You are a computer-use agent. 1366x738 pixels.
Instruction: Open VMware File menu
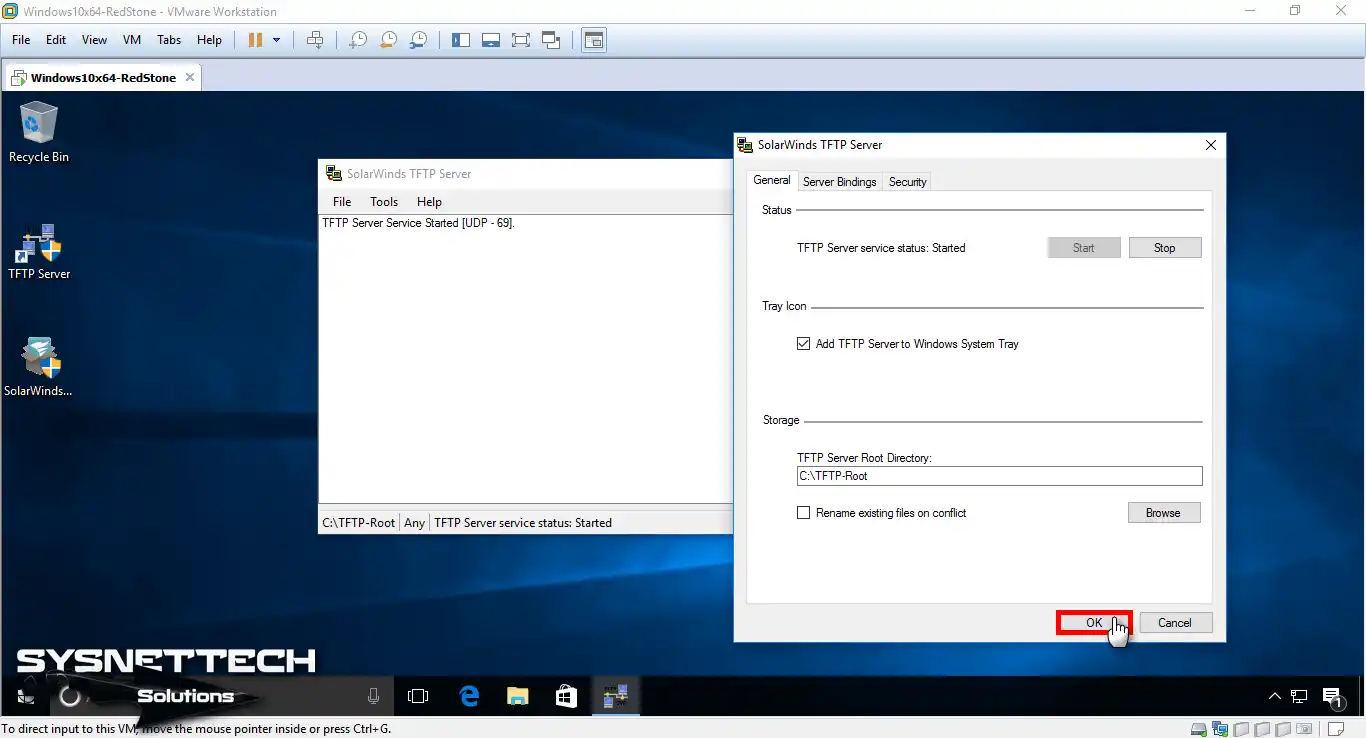[21, 40]
